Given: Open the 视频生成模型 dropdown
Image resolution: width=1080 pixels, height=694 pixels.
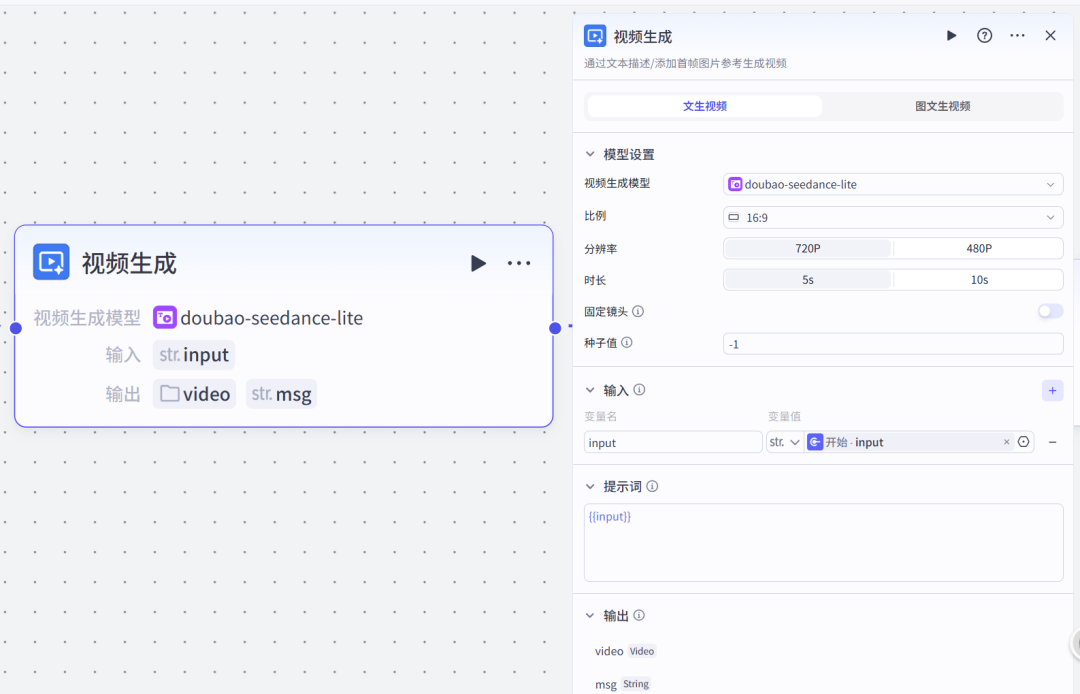Looking at the screenshot, I should click(893, 185).
